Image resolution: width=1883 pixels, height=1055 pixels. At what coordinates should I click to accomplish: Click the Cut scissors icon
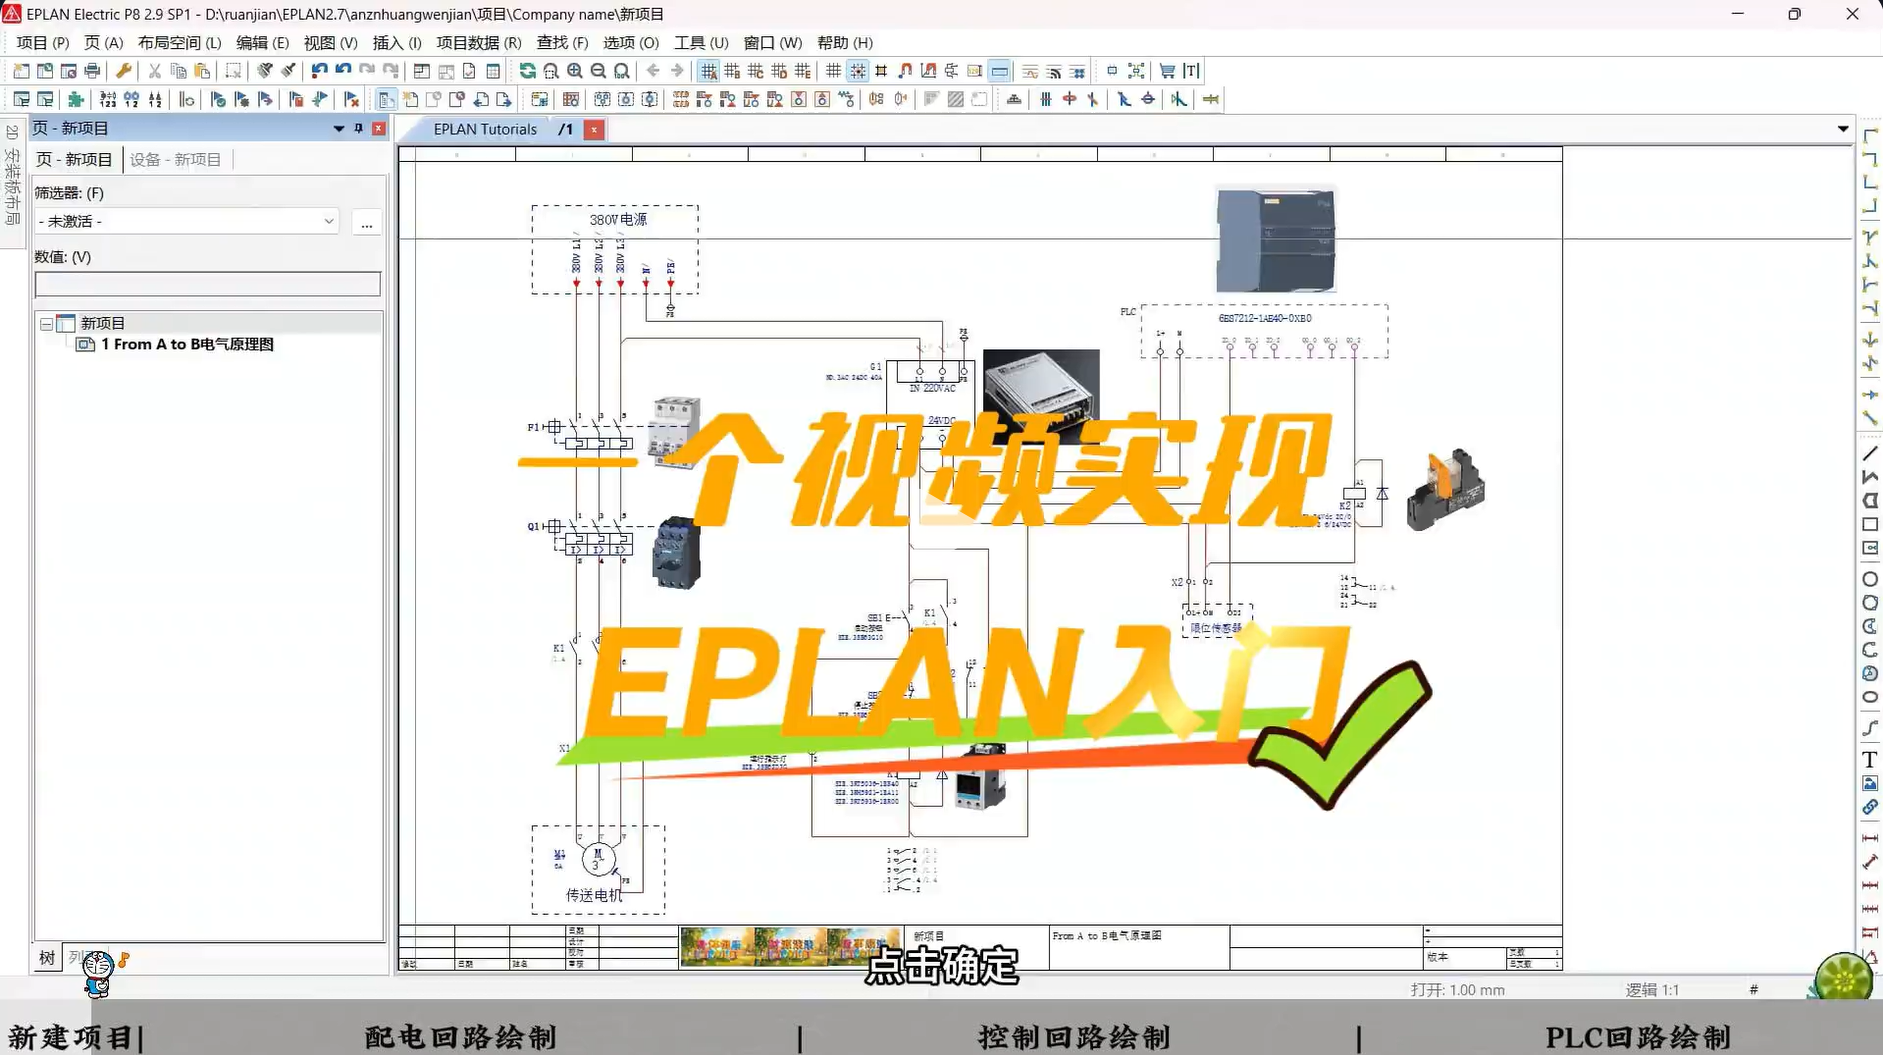(155, 71)
